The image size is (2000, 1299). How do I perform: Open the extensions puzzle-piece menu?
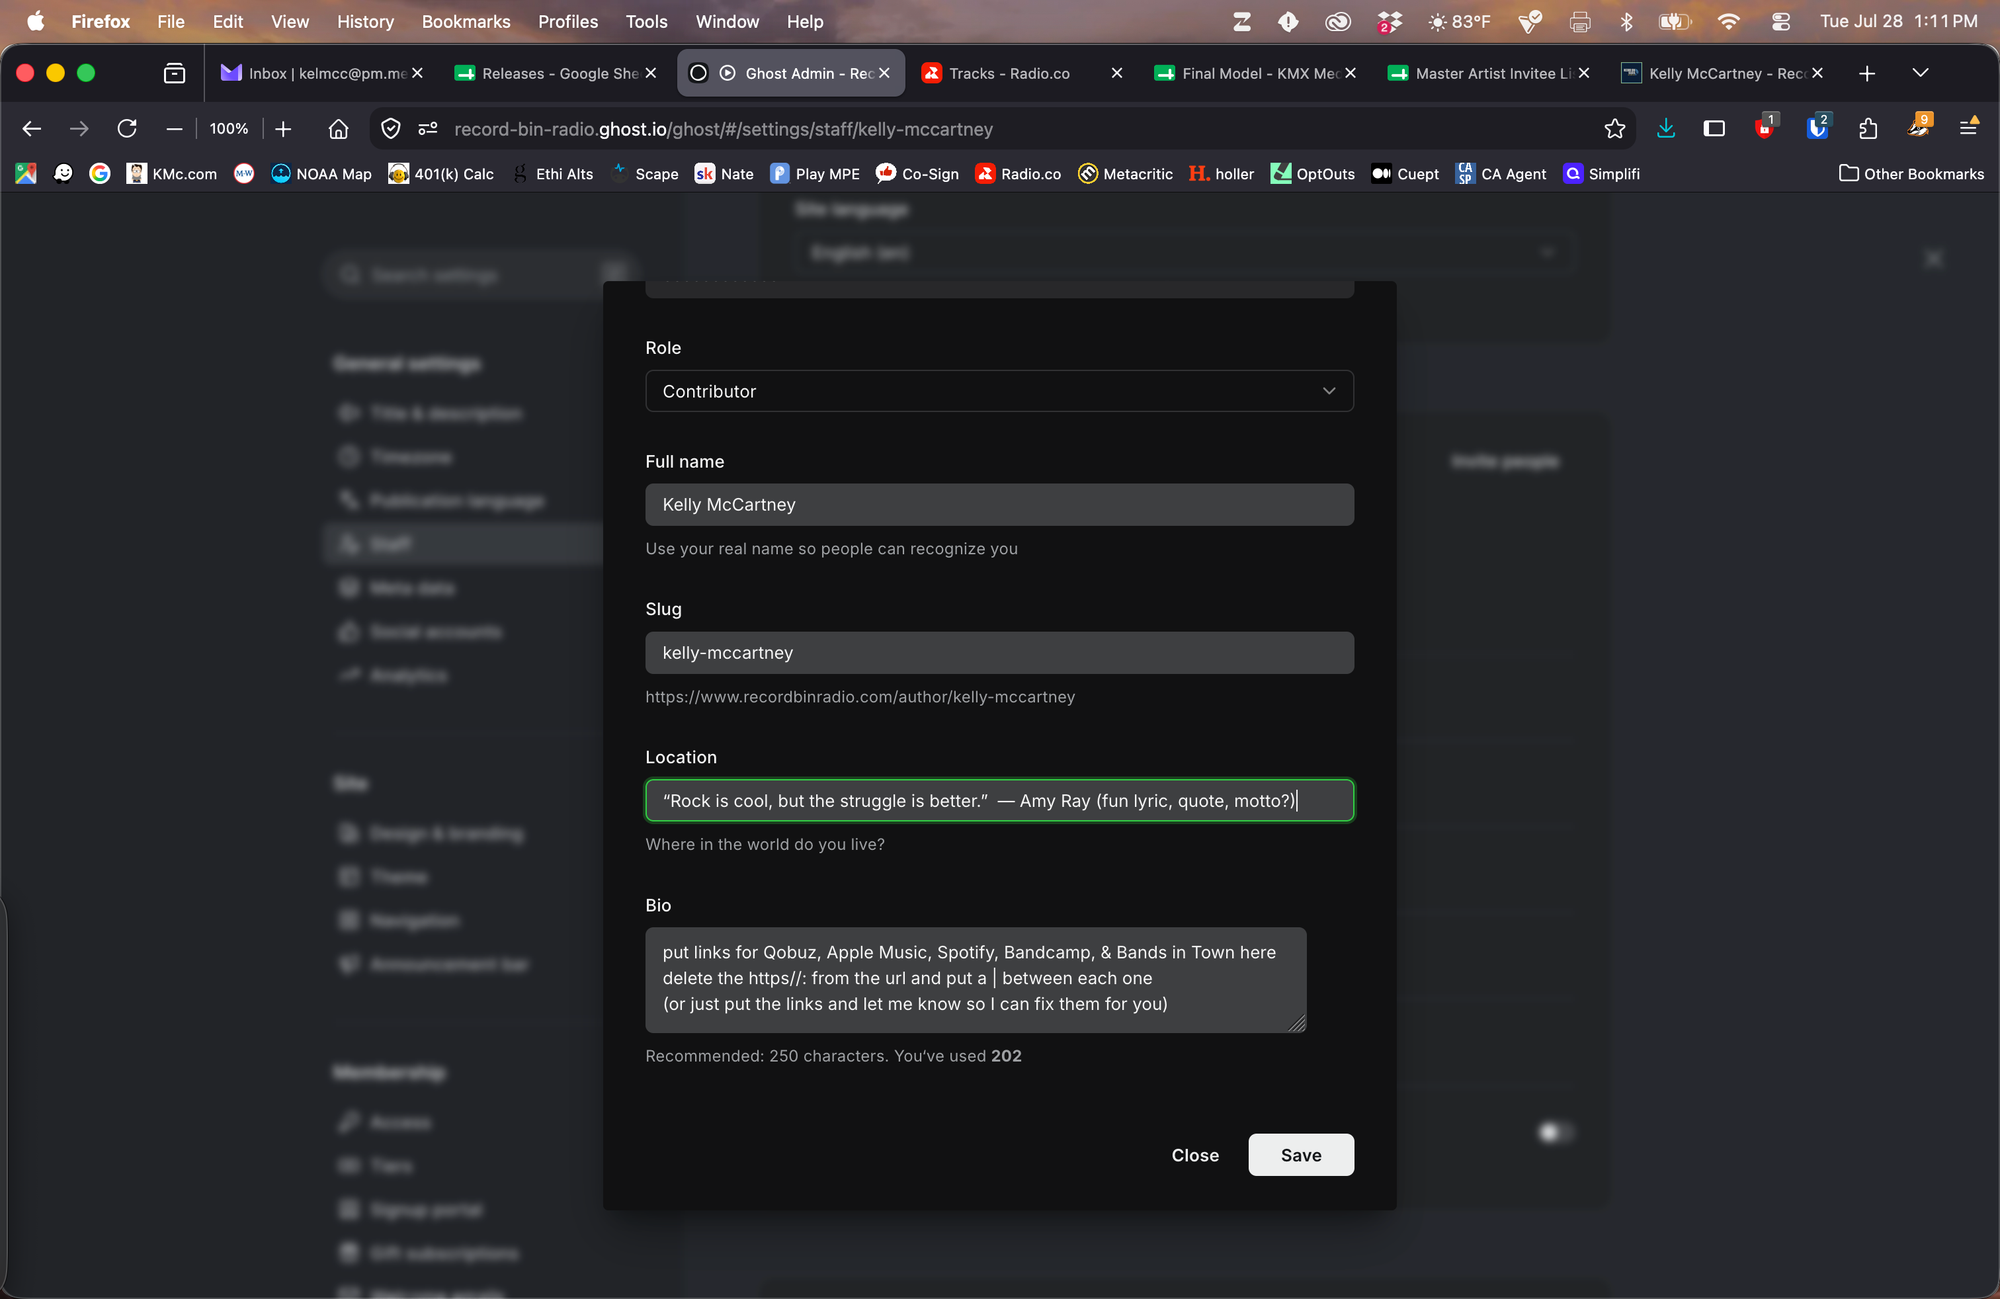[1868, 129]
